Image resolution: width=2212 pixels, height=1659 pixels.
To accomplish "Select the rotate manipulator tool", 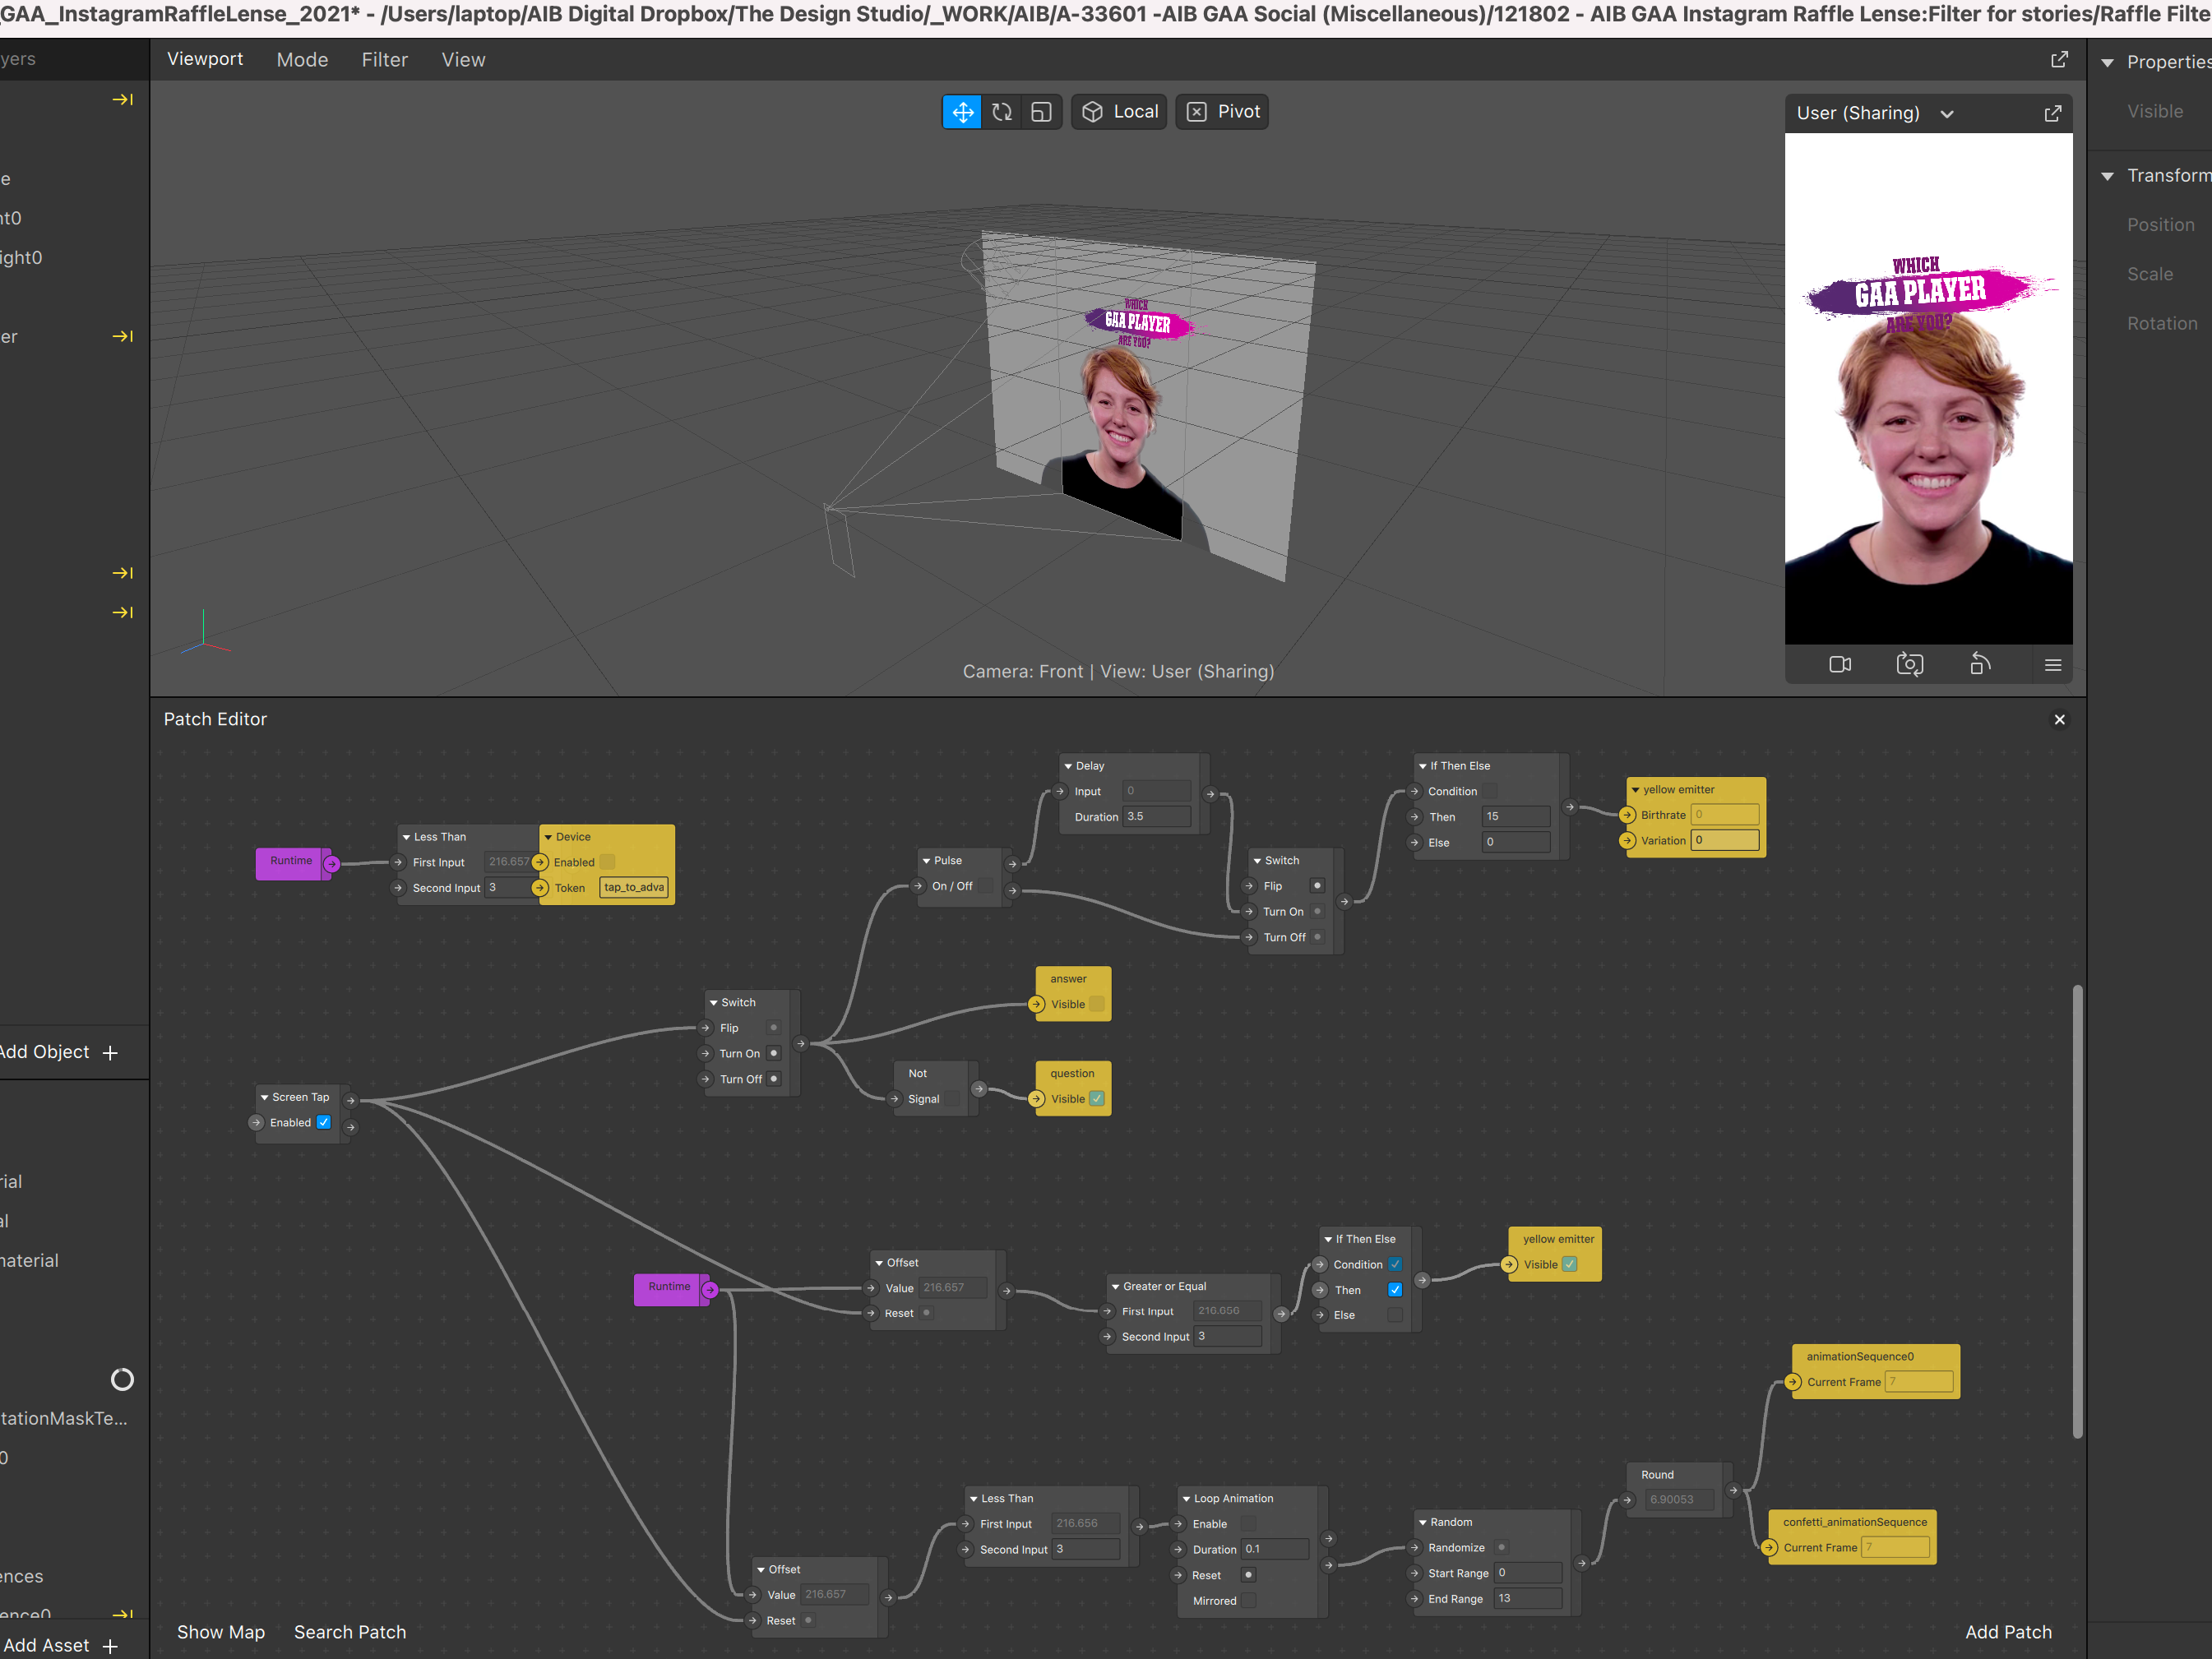I will point(1002,112).
